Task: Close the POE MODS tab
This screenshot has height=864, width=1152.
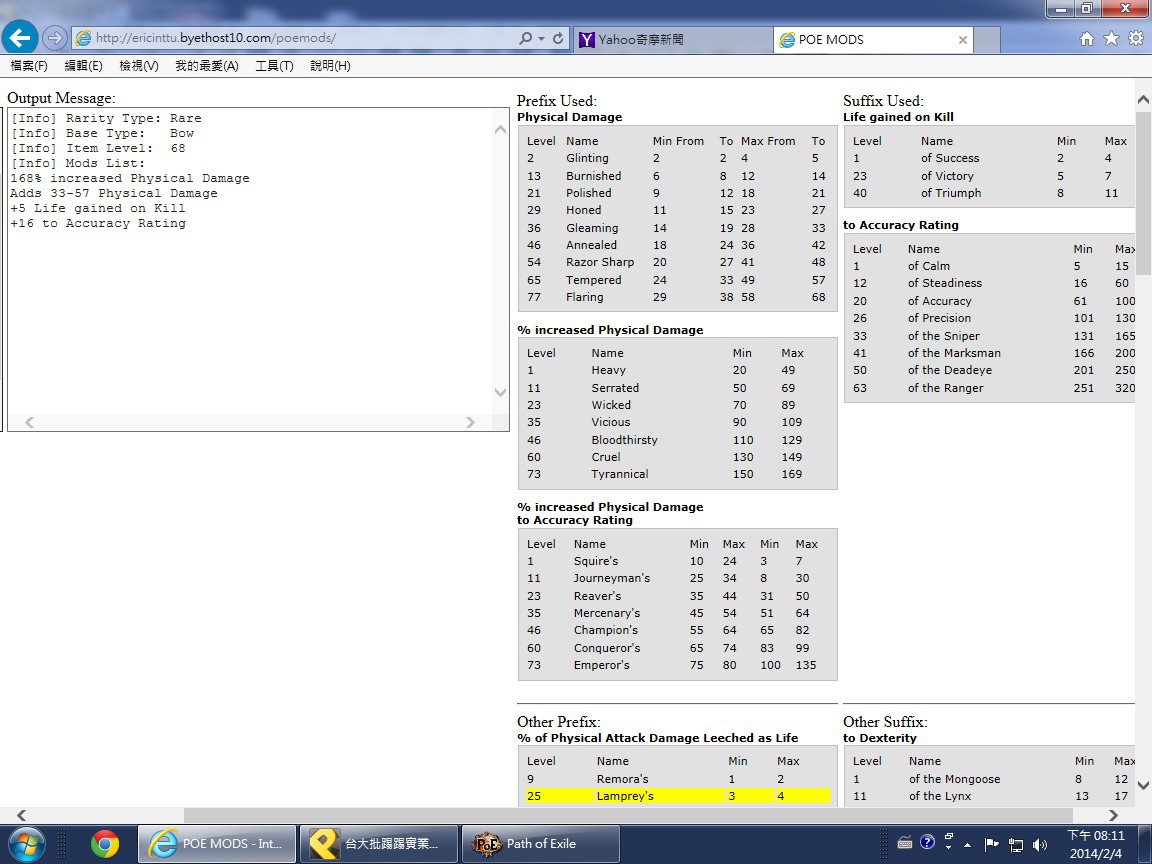Action: 963,40
